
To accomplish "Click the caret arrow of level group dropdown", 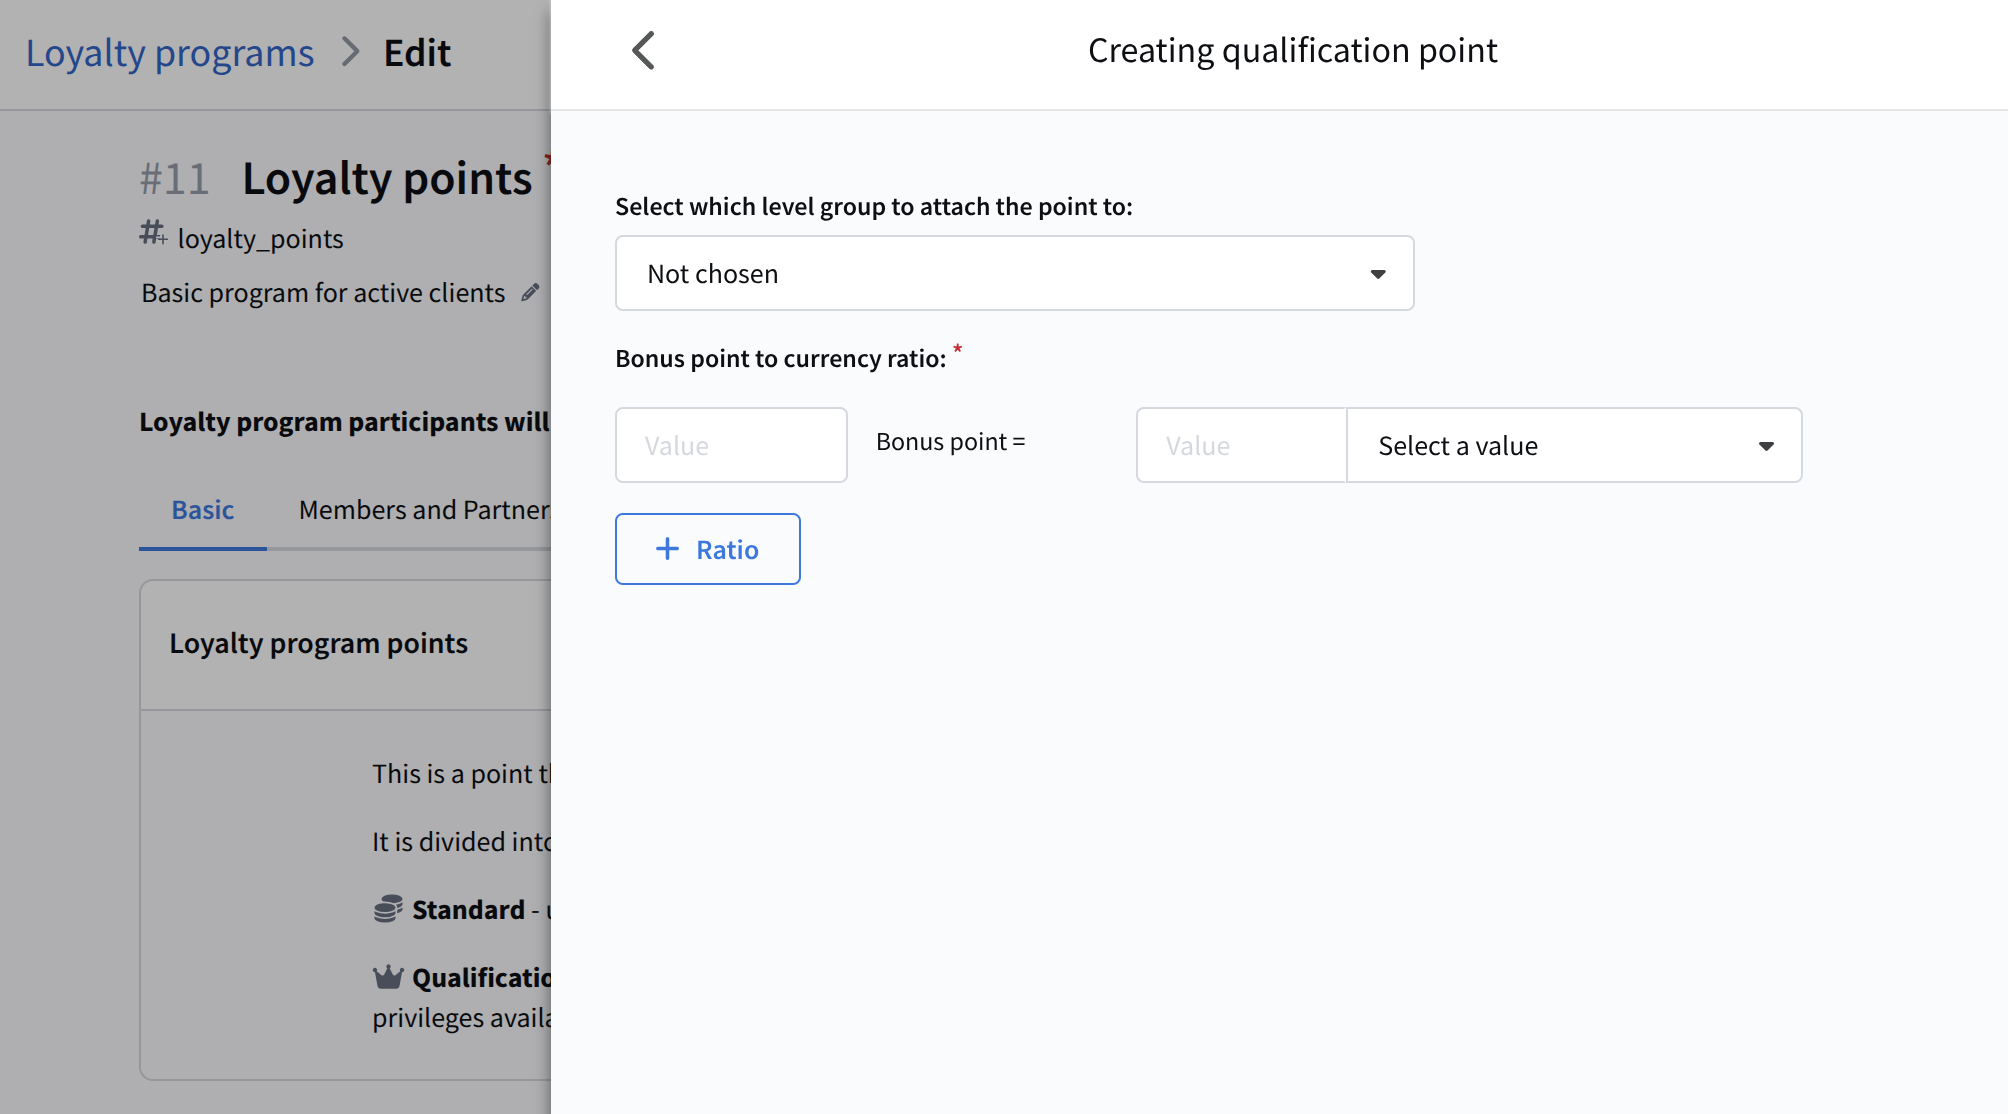I will click(x=1378, y=274).
